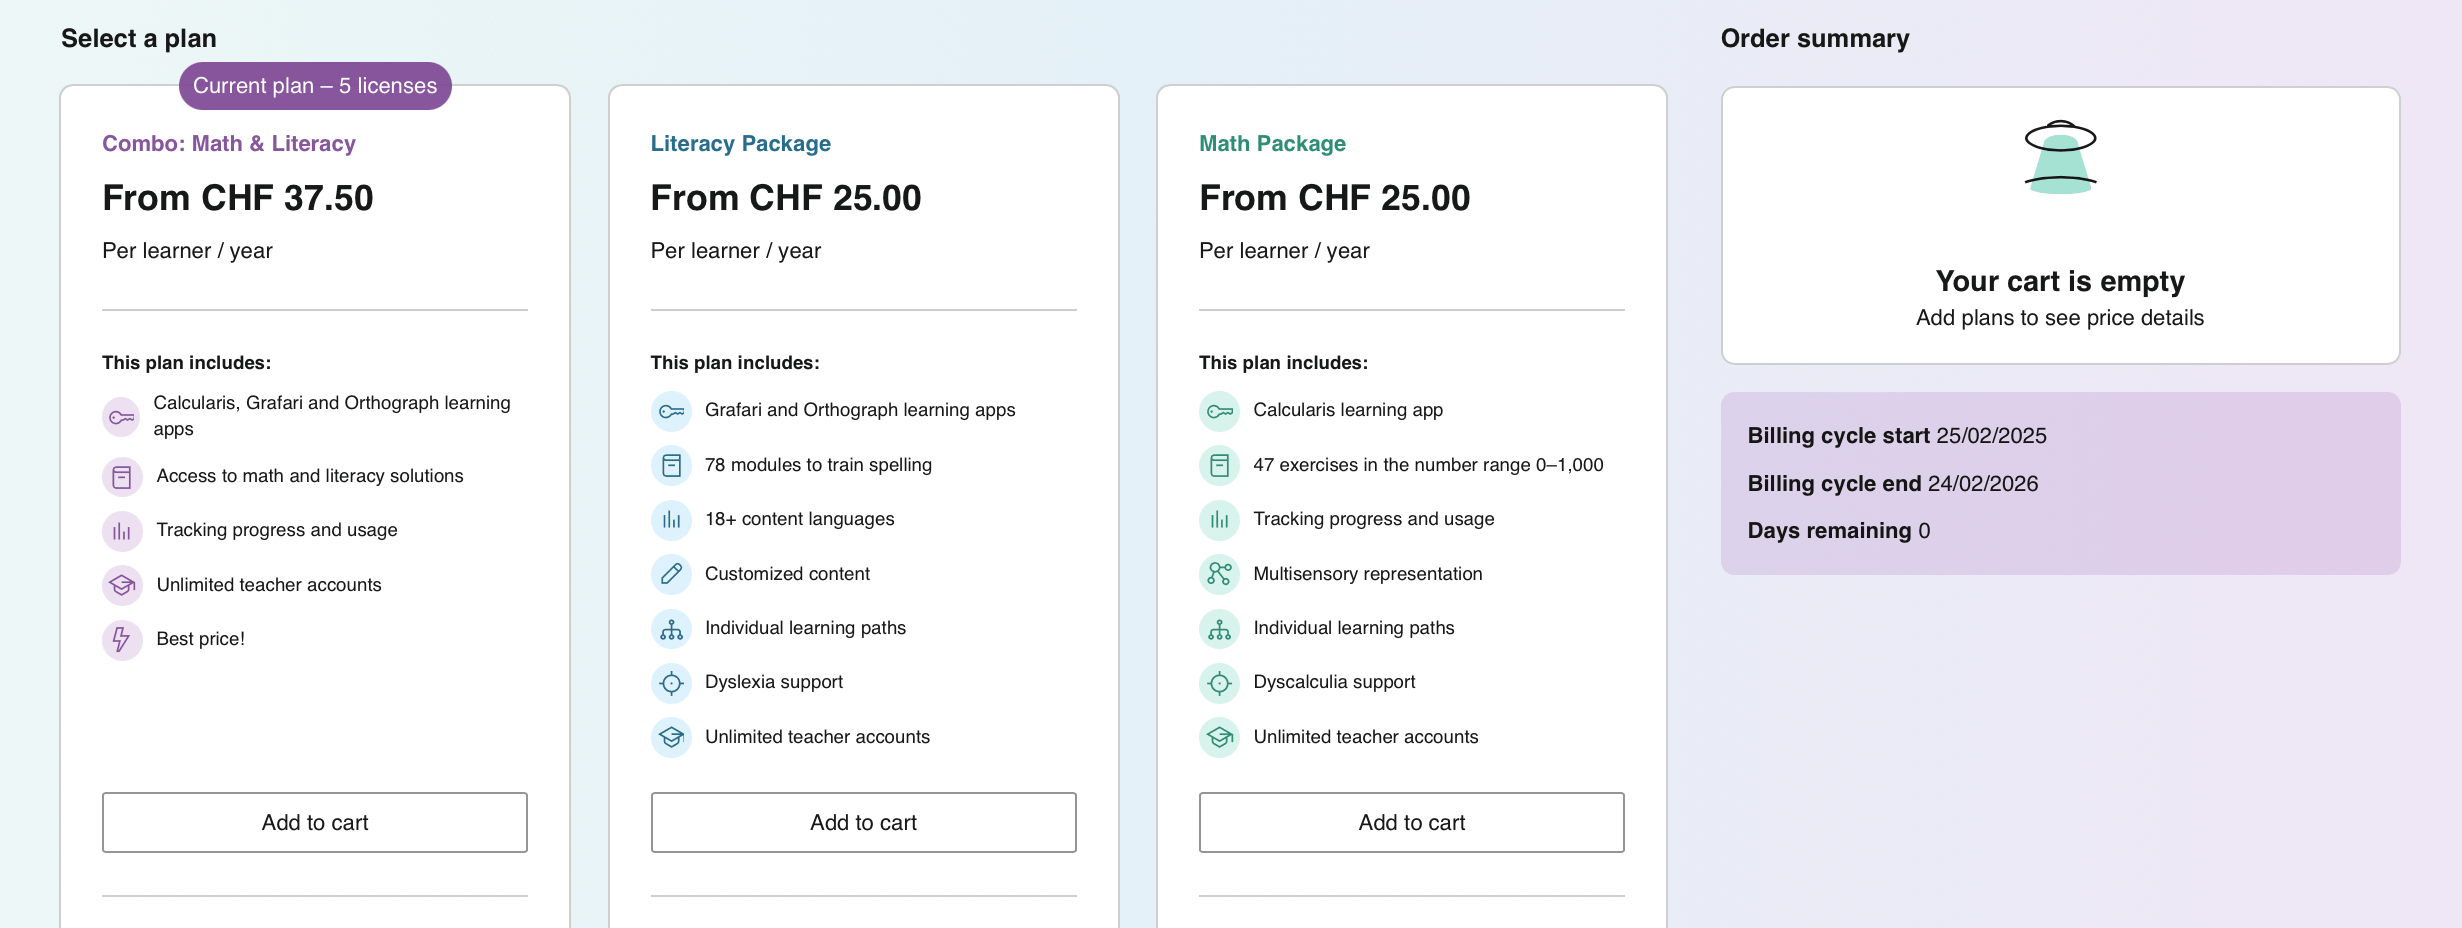Add Math Package to cart
2462x928 pixels.
point(1411,822)
